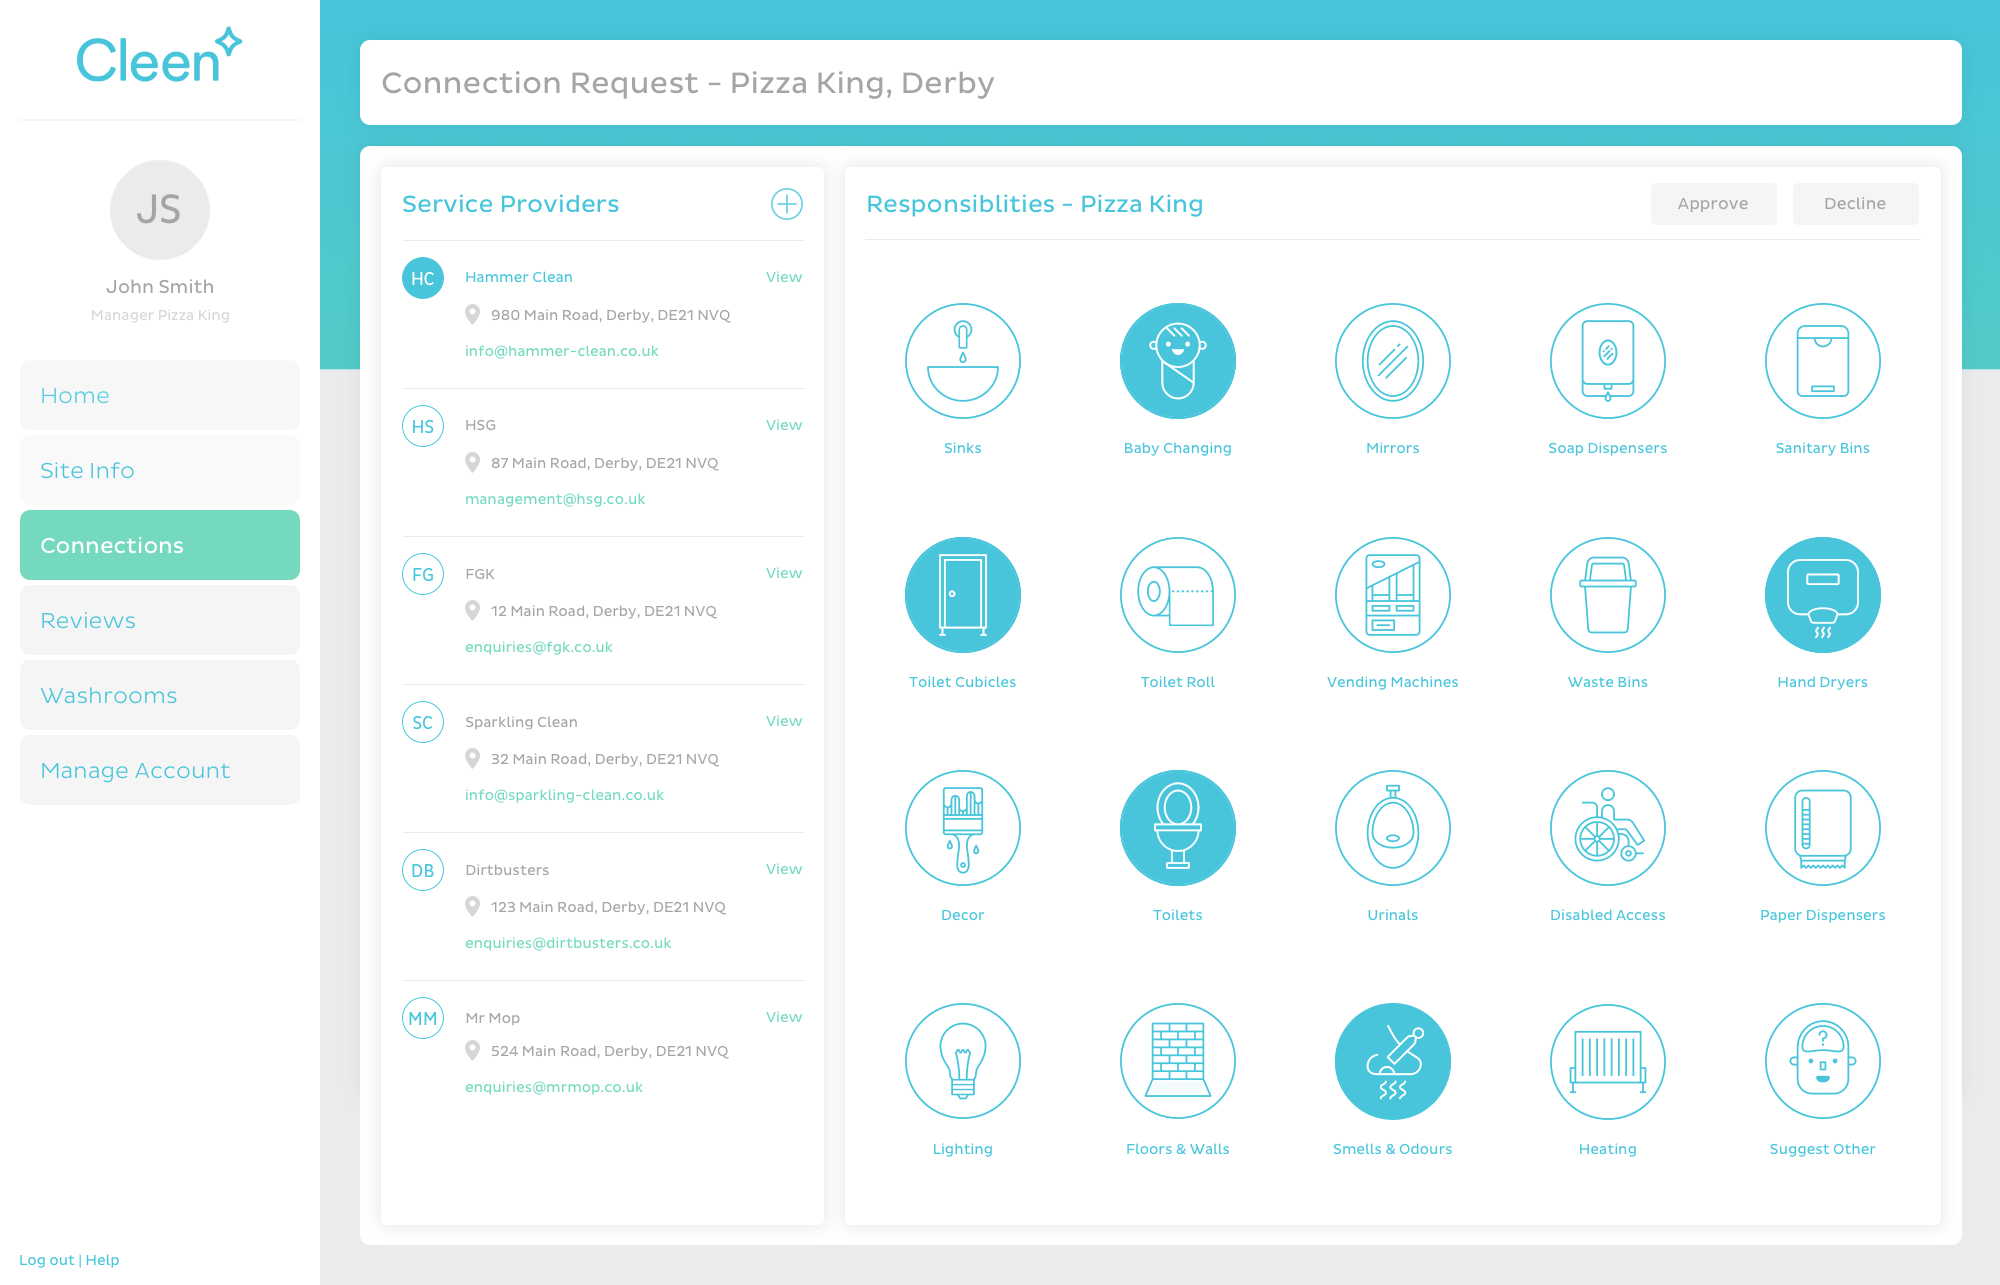Add a service provider with plus icon
Viewport: 2000px width, 1285px height.
(787, 204)
